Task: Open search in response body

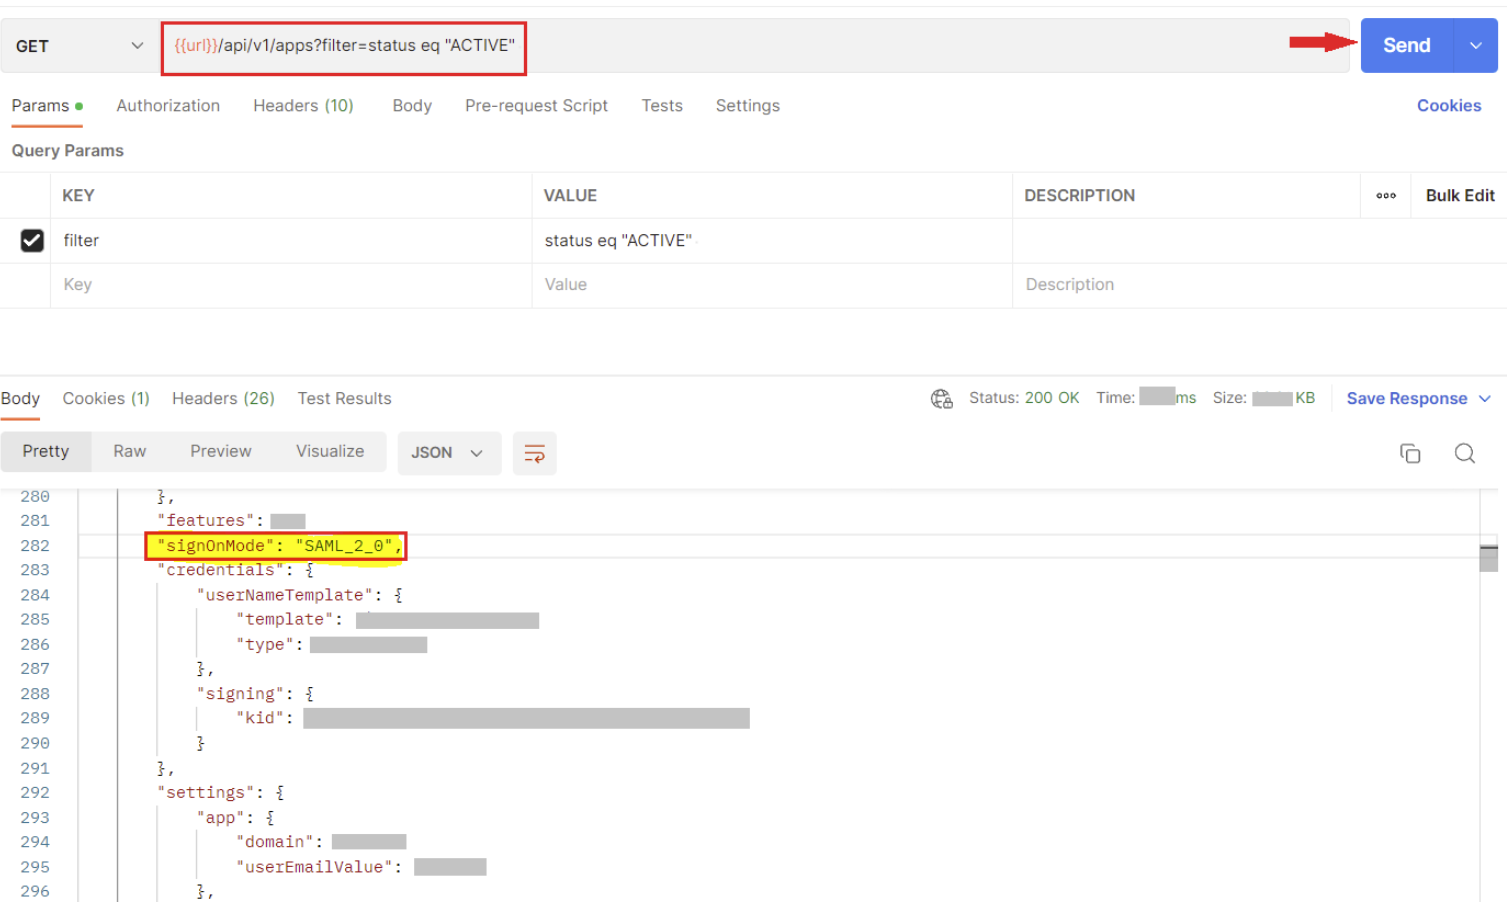Action: pos(1464,453)
